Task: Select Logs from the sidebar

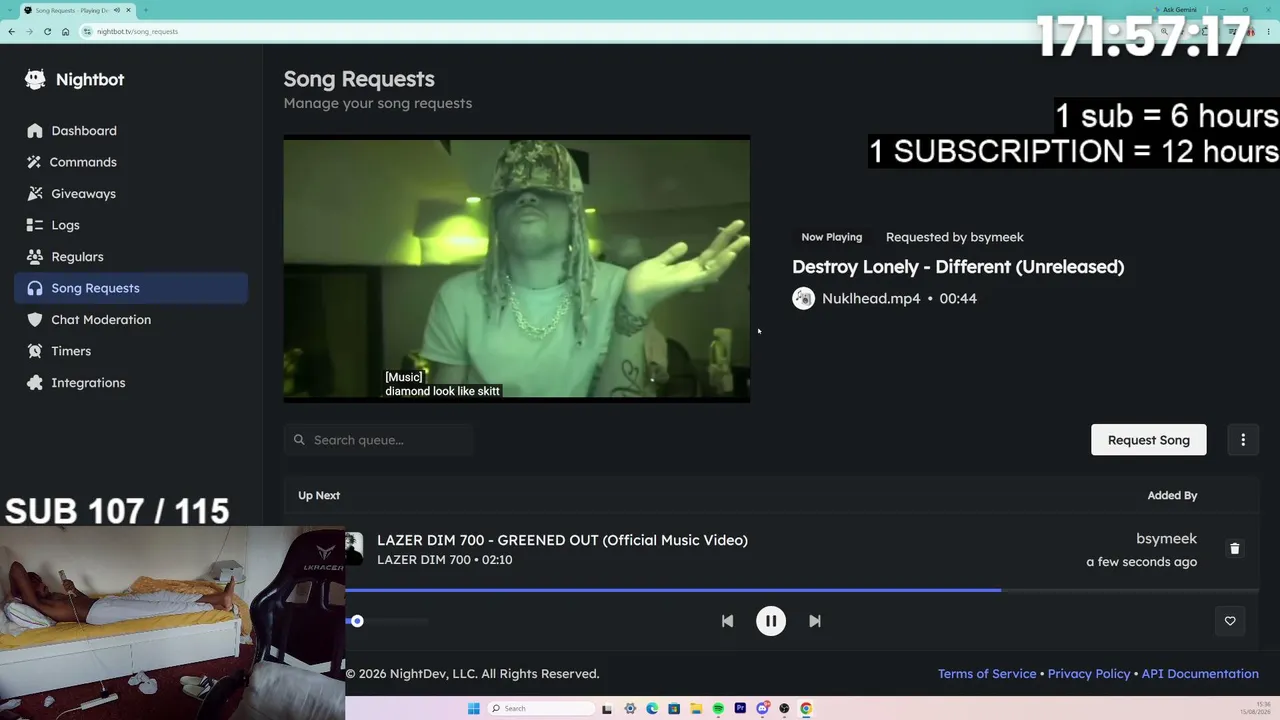Action: [131, 225]
